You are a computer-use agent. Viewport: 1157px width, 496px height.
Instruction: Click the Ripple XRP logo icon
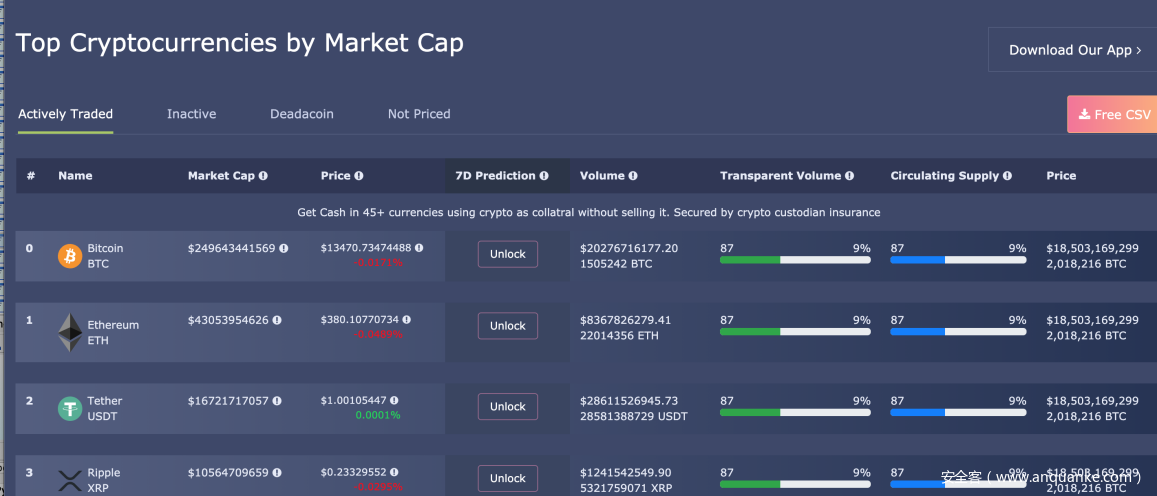pos(70,480)
